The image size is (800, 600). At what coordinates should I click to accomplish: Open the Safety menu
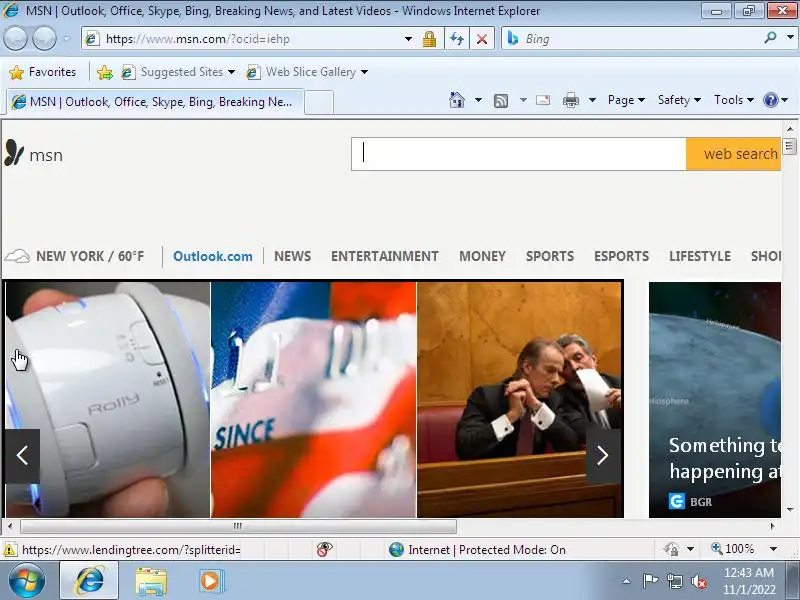tap(679, 100)
